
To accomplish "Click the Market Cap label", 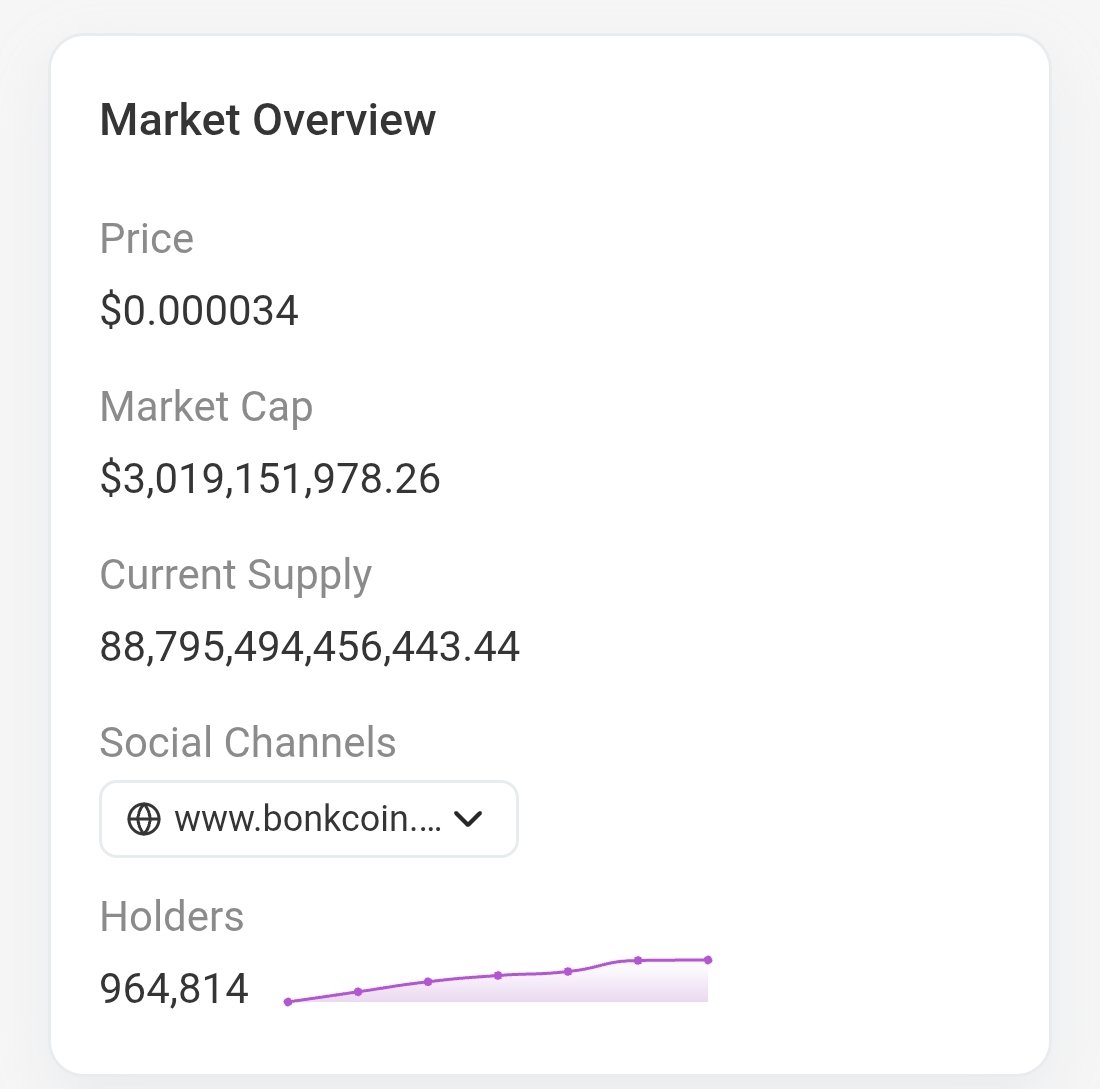I will [x=206, y=408].
